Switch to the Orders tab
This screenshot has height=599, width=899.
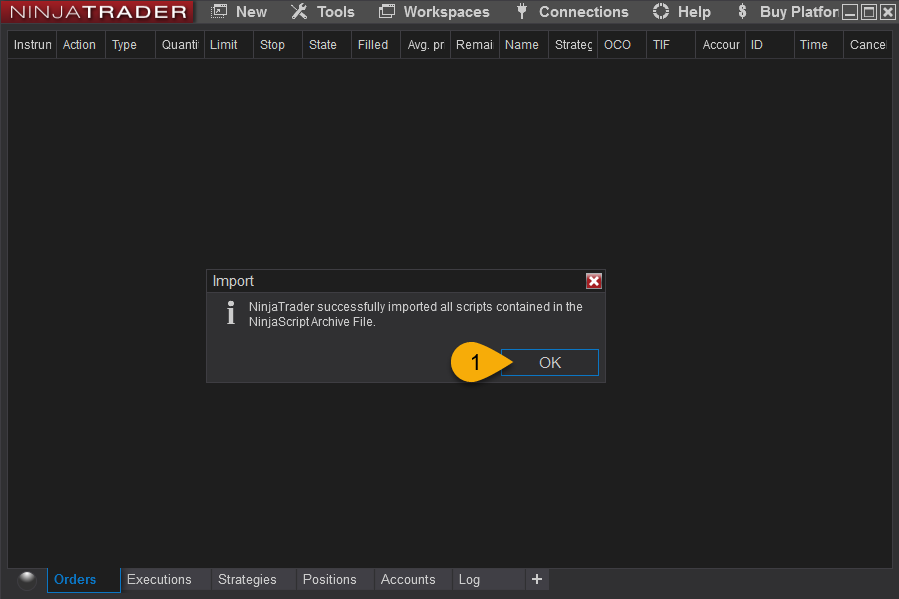[84, 580]
